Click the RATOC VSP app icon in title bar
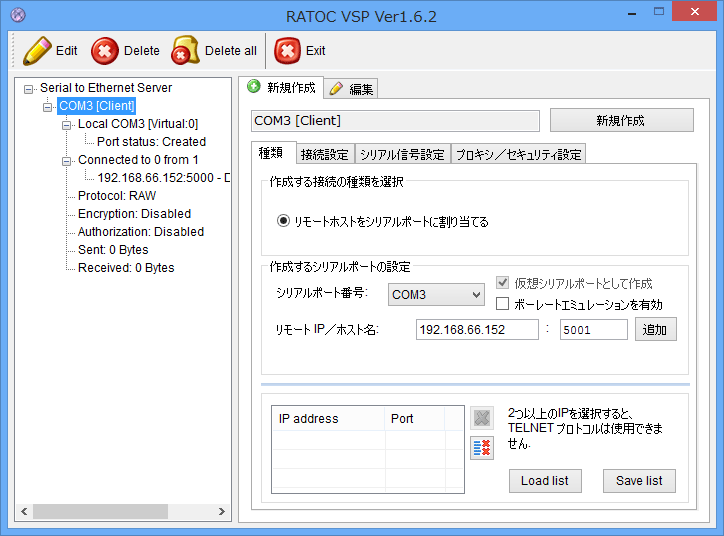The height and width of the screenshot is (536, 724). click(x=18, y=15)
